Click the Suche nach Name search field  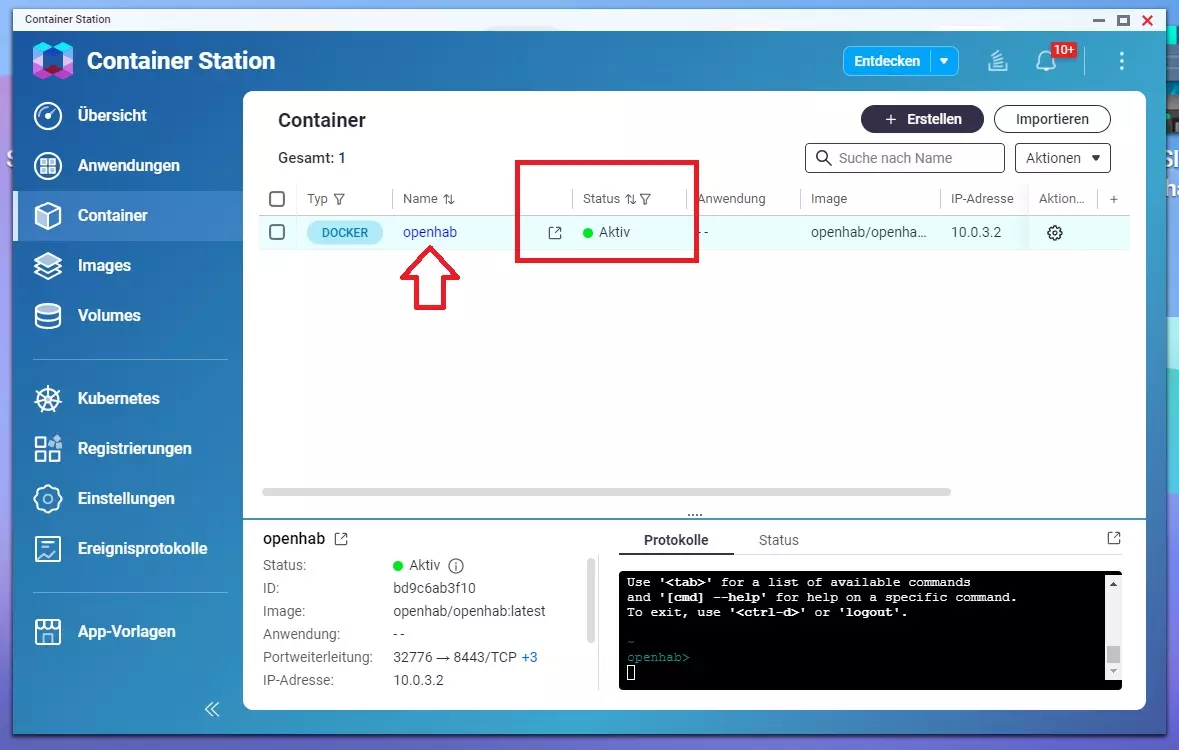tap(904, 158)
